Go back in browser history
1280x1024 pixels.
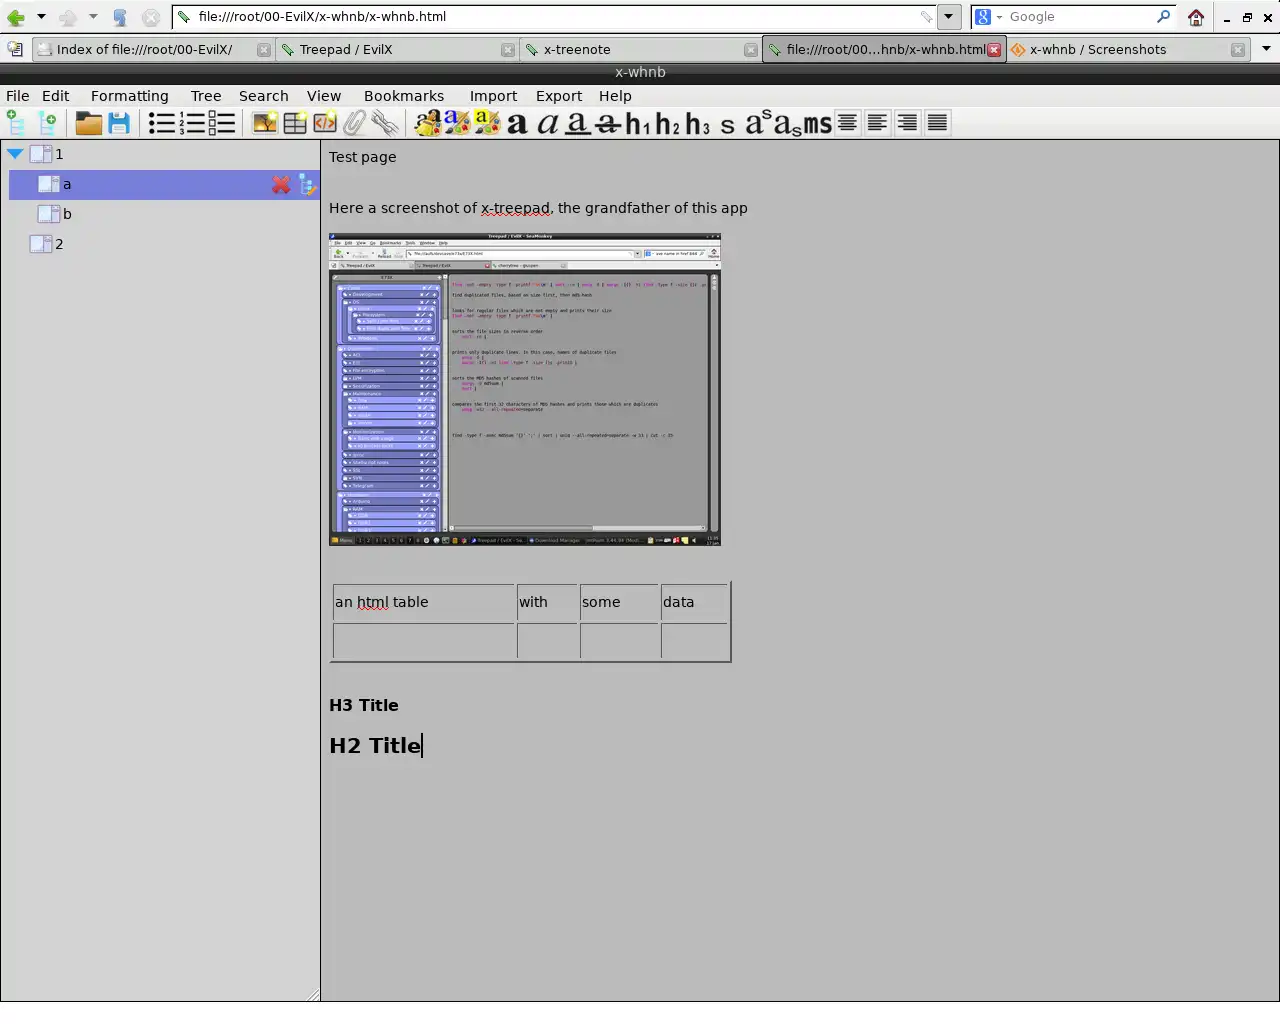tap(16, 17)
